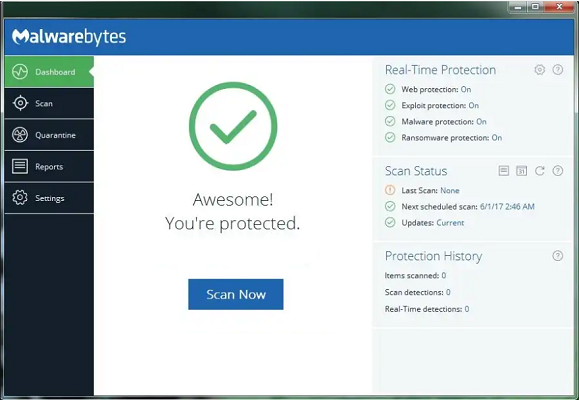Open scan reports icon in Scan Status
The width and height of the screenshot is (579, 400).
(x=504, y=171)
